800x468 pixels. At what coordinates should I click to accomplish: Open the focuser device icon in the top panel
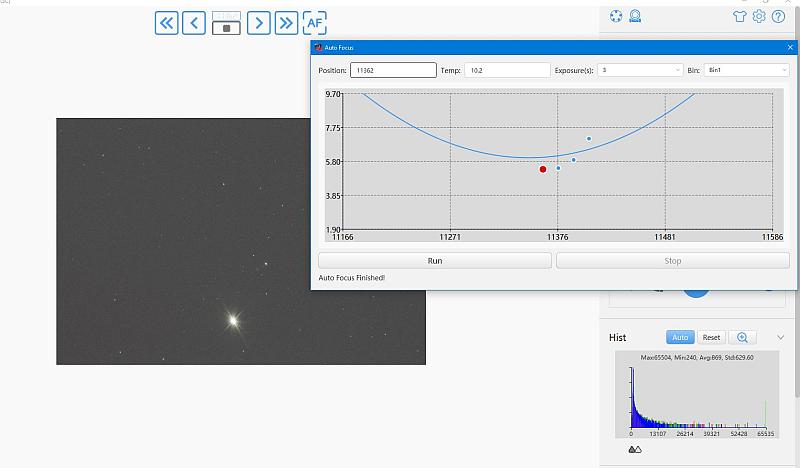pos(635,16)
